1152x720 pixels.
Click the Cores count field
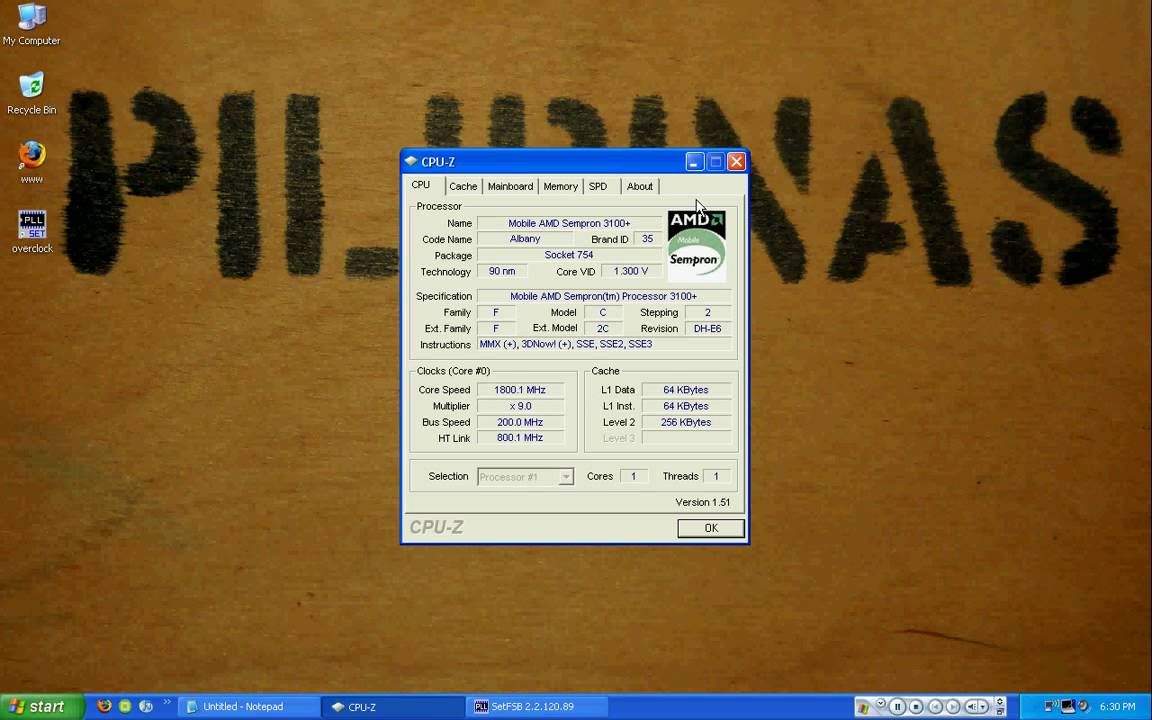[634, 476]
